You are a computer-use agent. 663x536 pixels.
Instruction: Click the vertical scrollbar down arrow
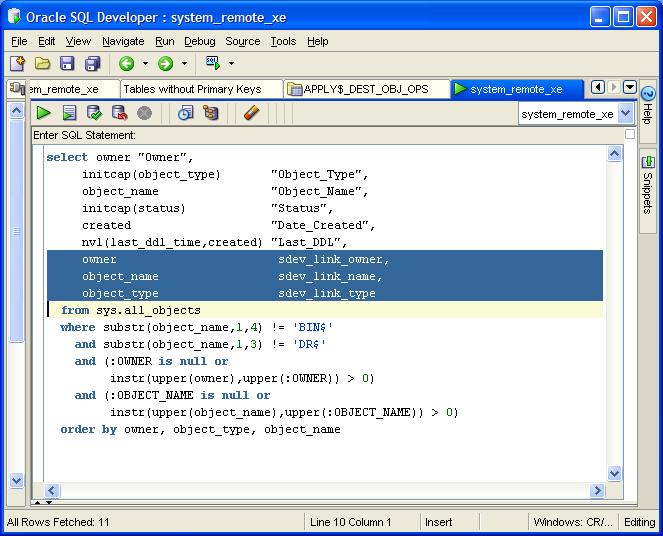coord(614,475)
